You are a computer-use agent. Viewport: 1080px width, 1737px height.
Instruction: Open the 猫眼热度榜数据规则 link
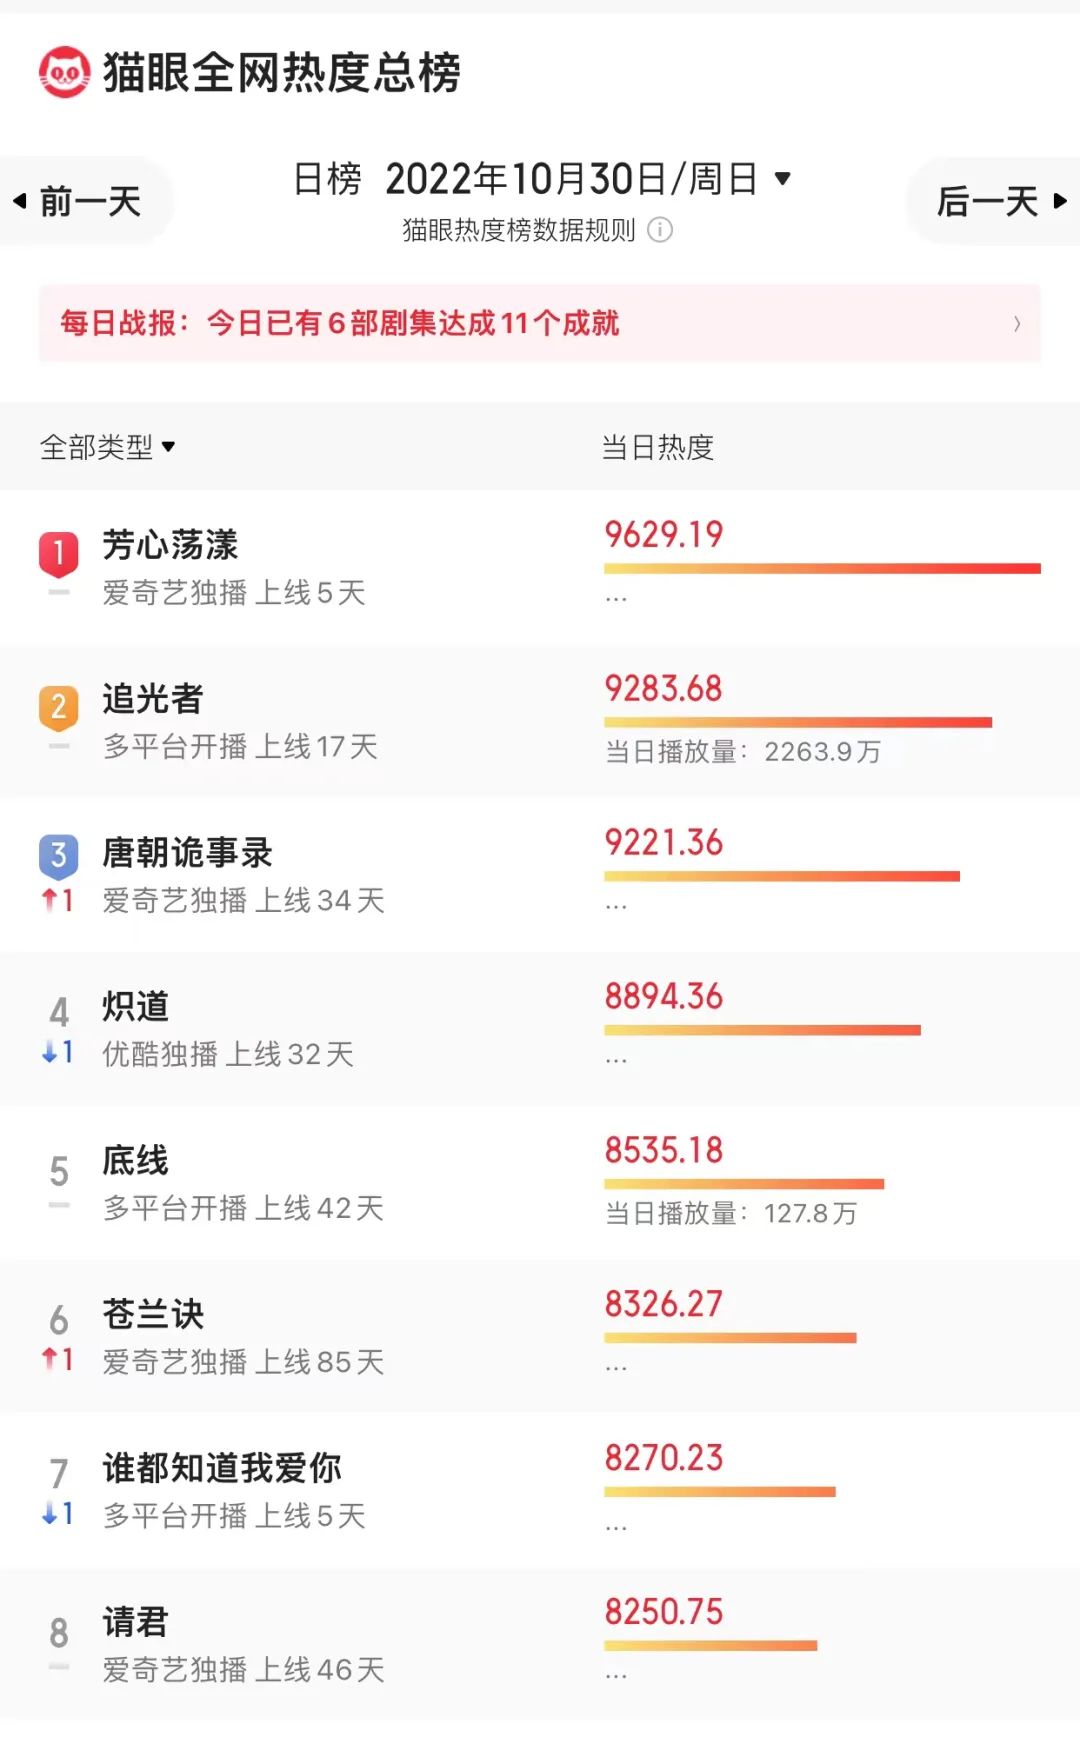[518, 230]
